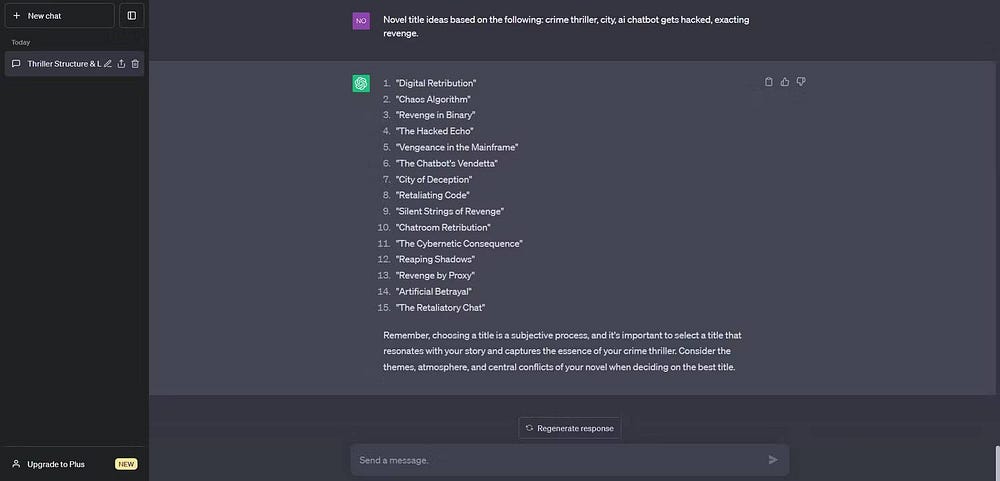Viewport: 1000px width, 481px height.
Task: Rename the Thriller Structure chat
Action: click(108, 64)
